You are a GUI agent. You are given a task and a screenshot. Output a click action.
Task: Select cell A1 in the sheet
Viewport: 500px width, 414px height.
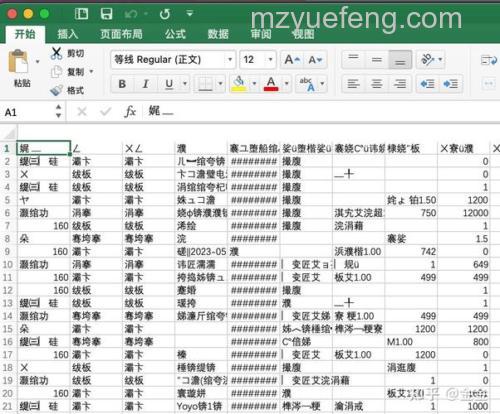click(x=44, y=148)
